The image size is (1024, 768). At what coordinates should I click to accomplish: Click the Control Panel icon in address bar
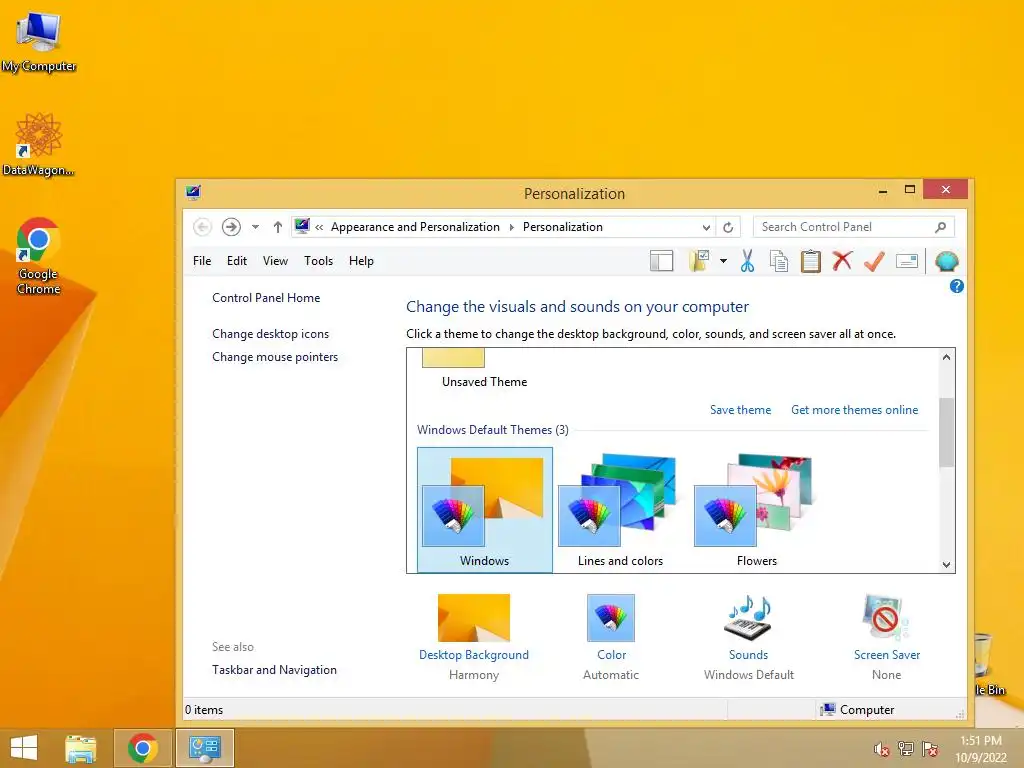tap(302, 226)
